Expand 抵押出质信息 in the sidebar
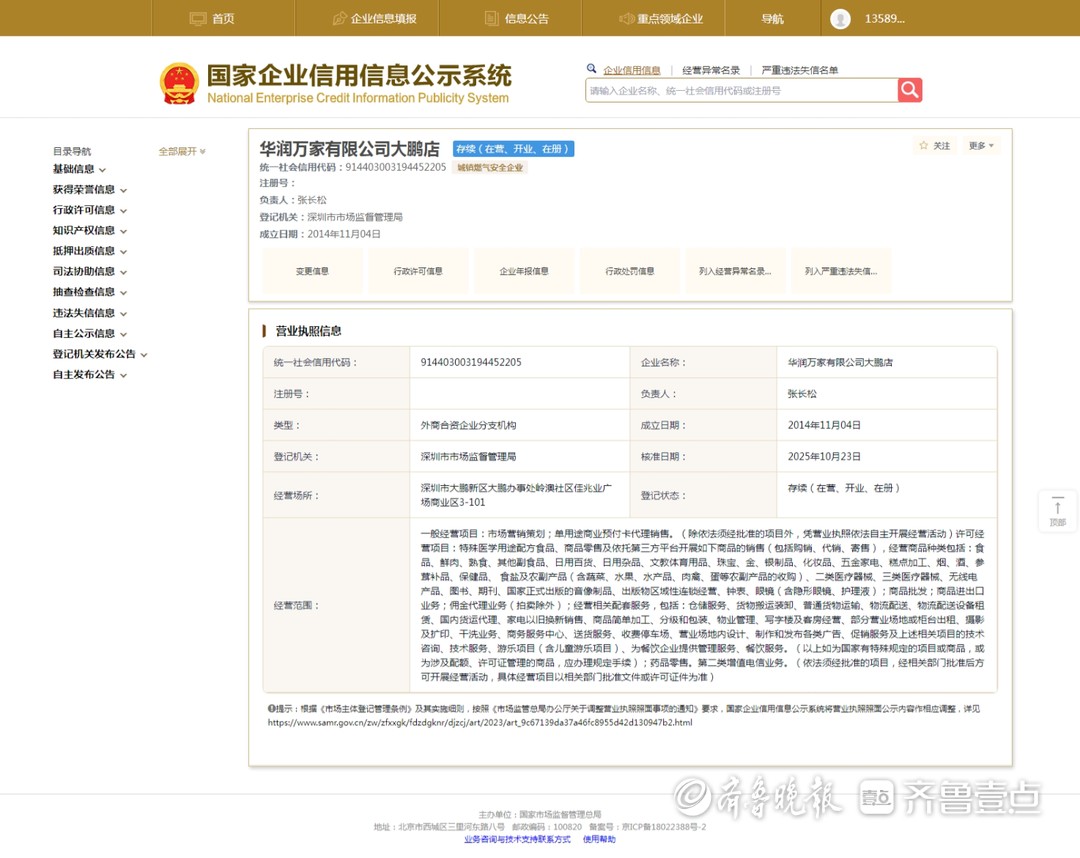This screenshot has height=858, width=1080. [90, 251]
